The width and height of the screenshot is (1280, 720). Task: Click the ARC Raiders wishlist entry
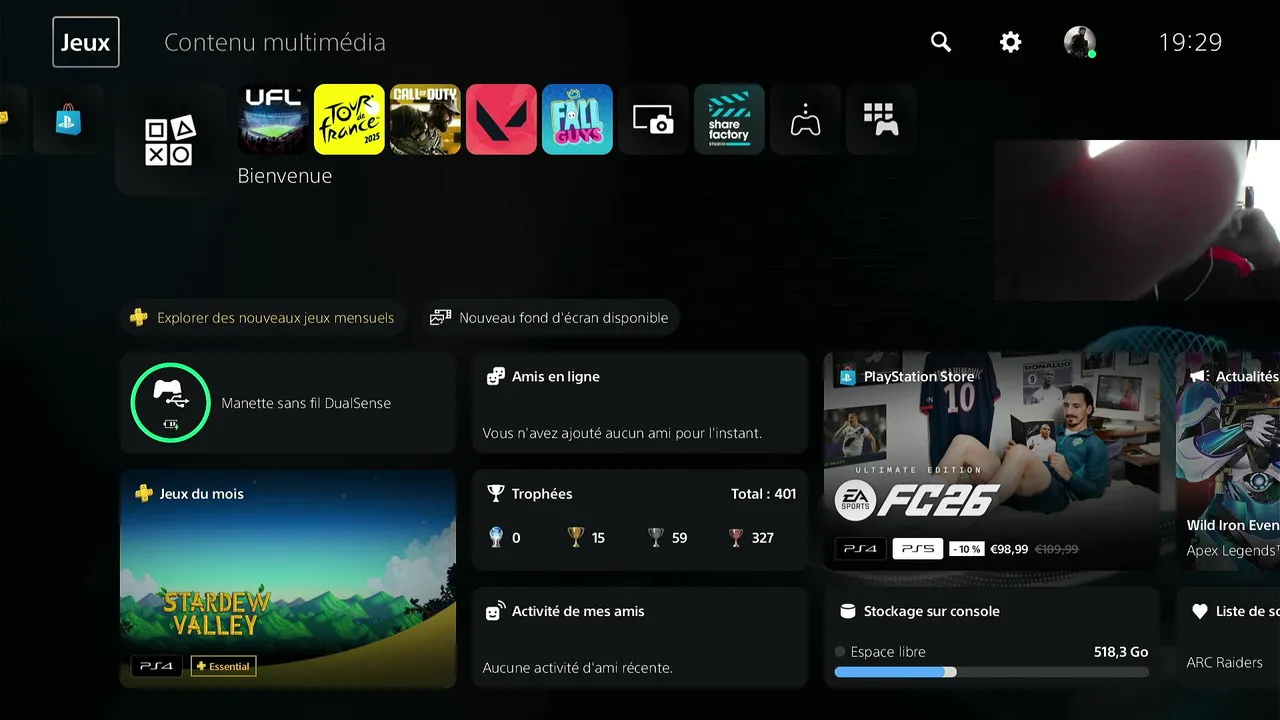(x=1224, y=662)
